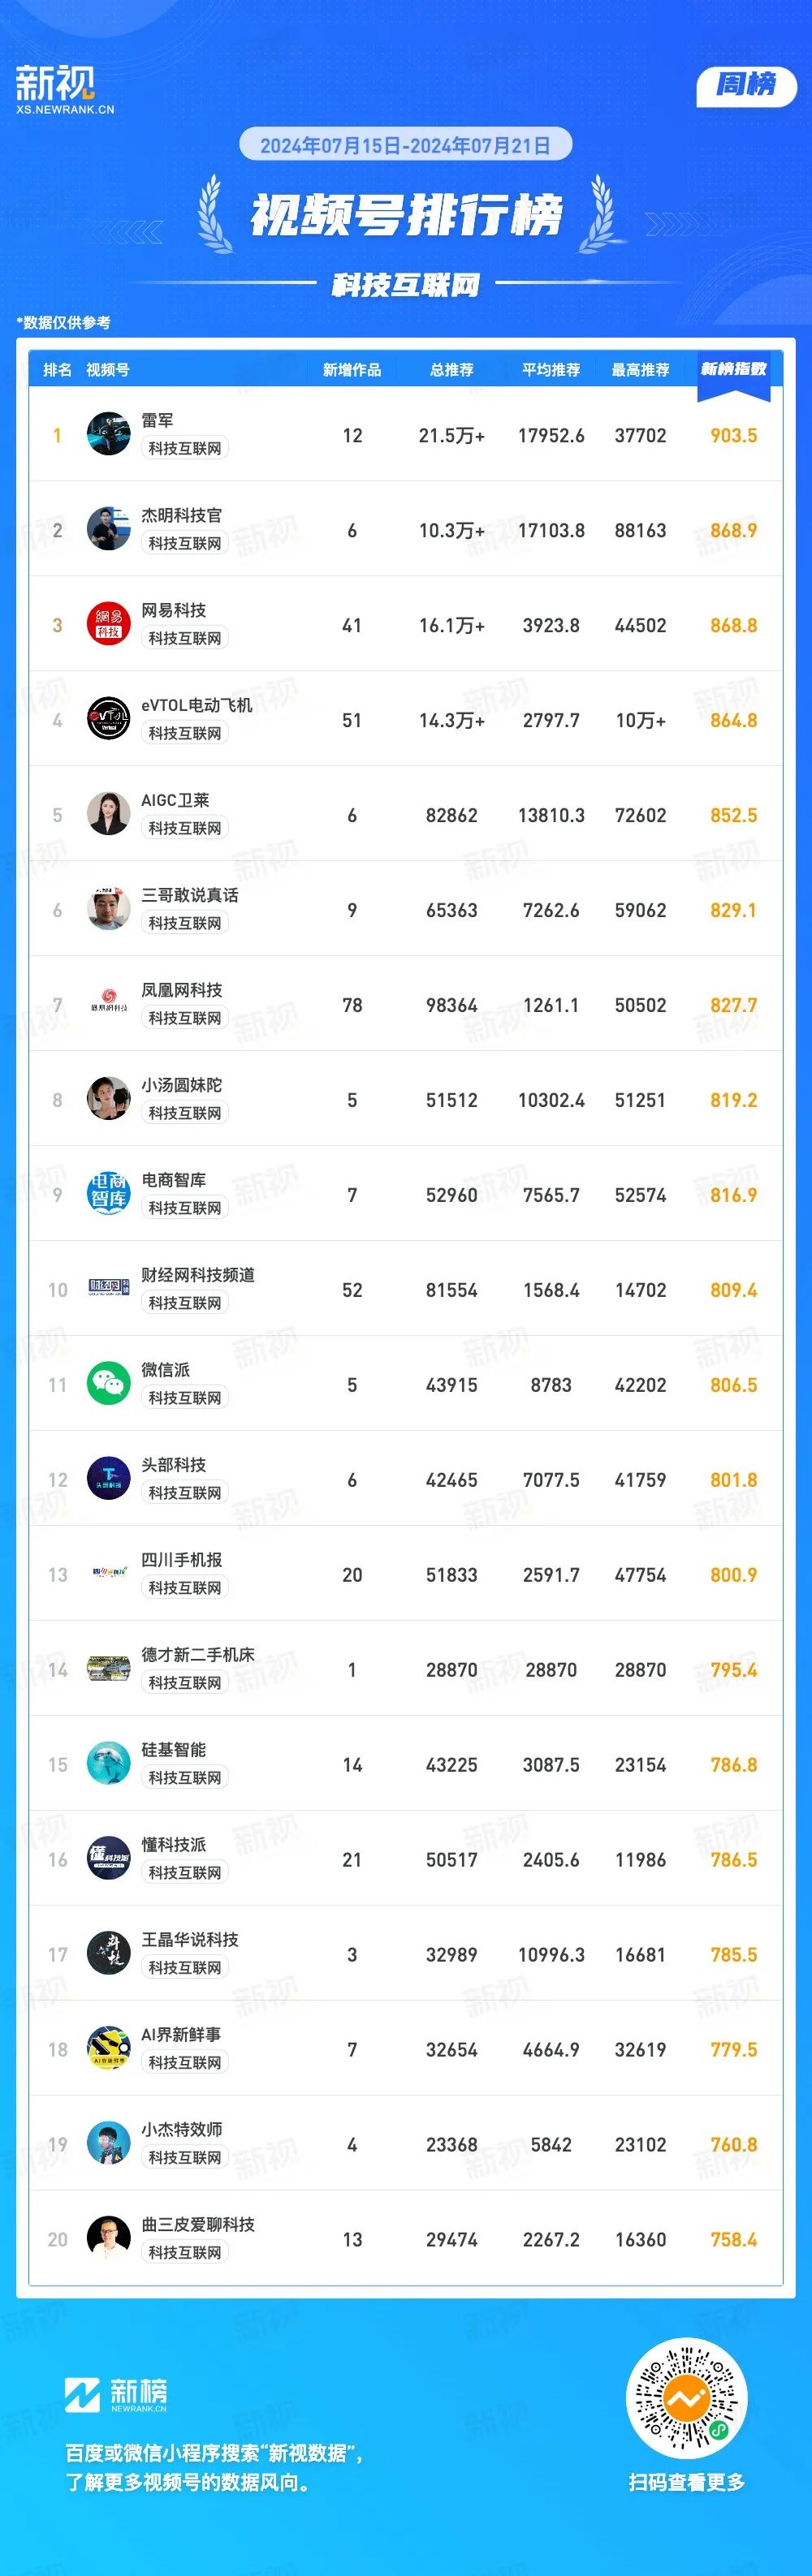Screen dimensions: 812x2576
Task: Select the 新增作品 column header
Action: click(x=352, y=370)
